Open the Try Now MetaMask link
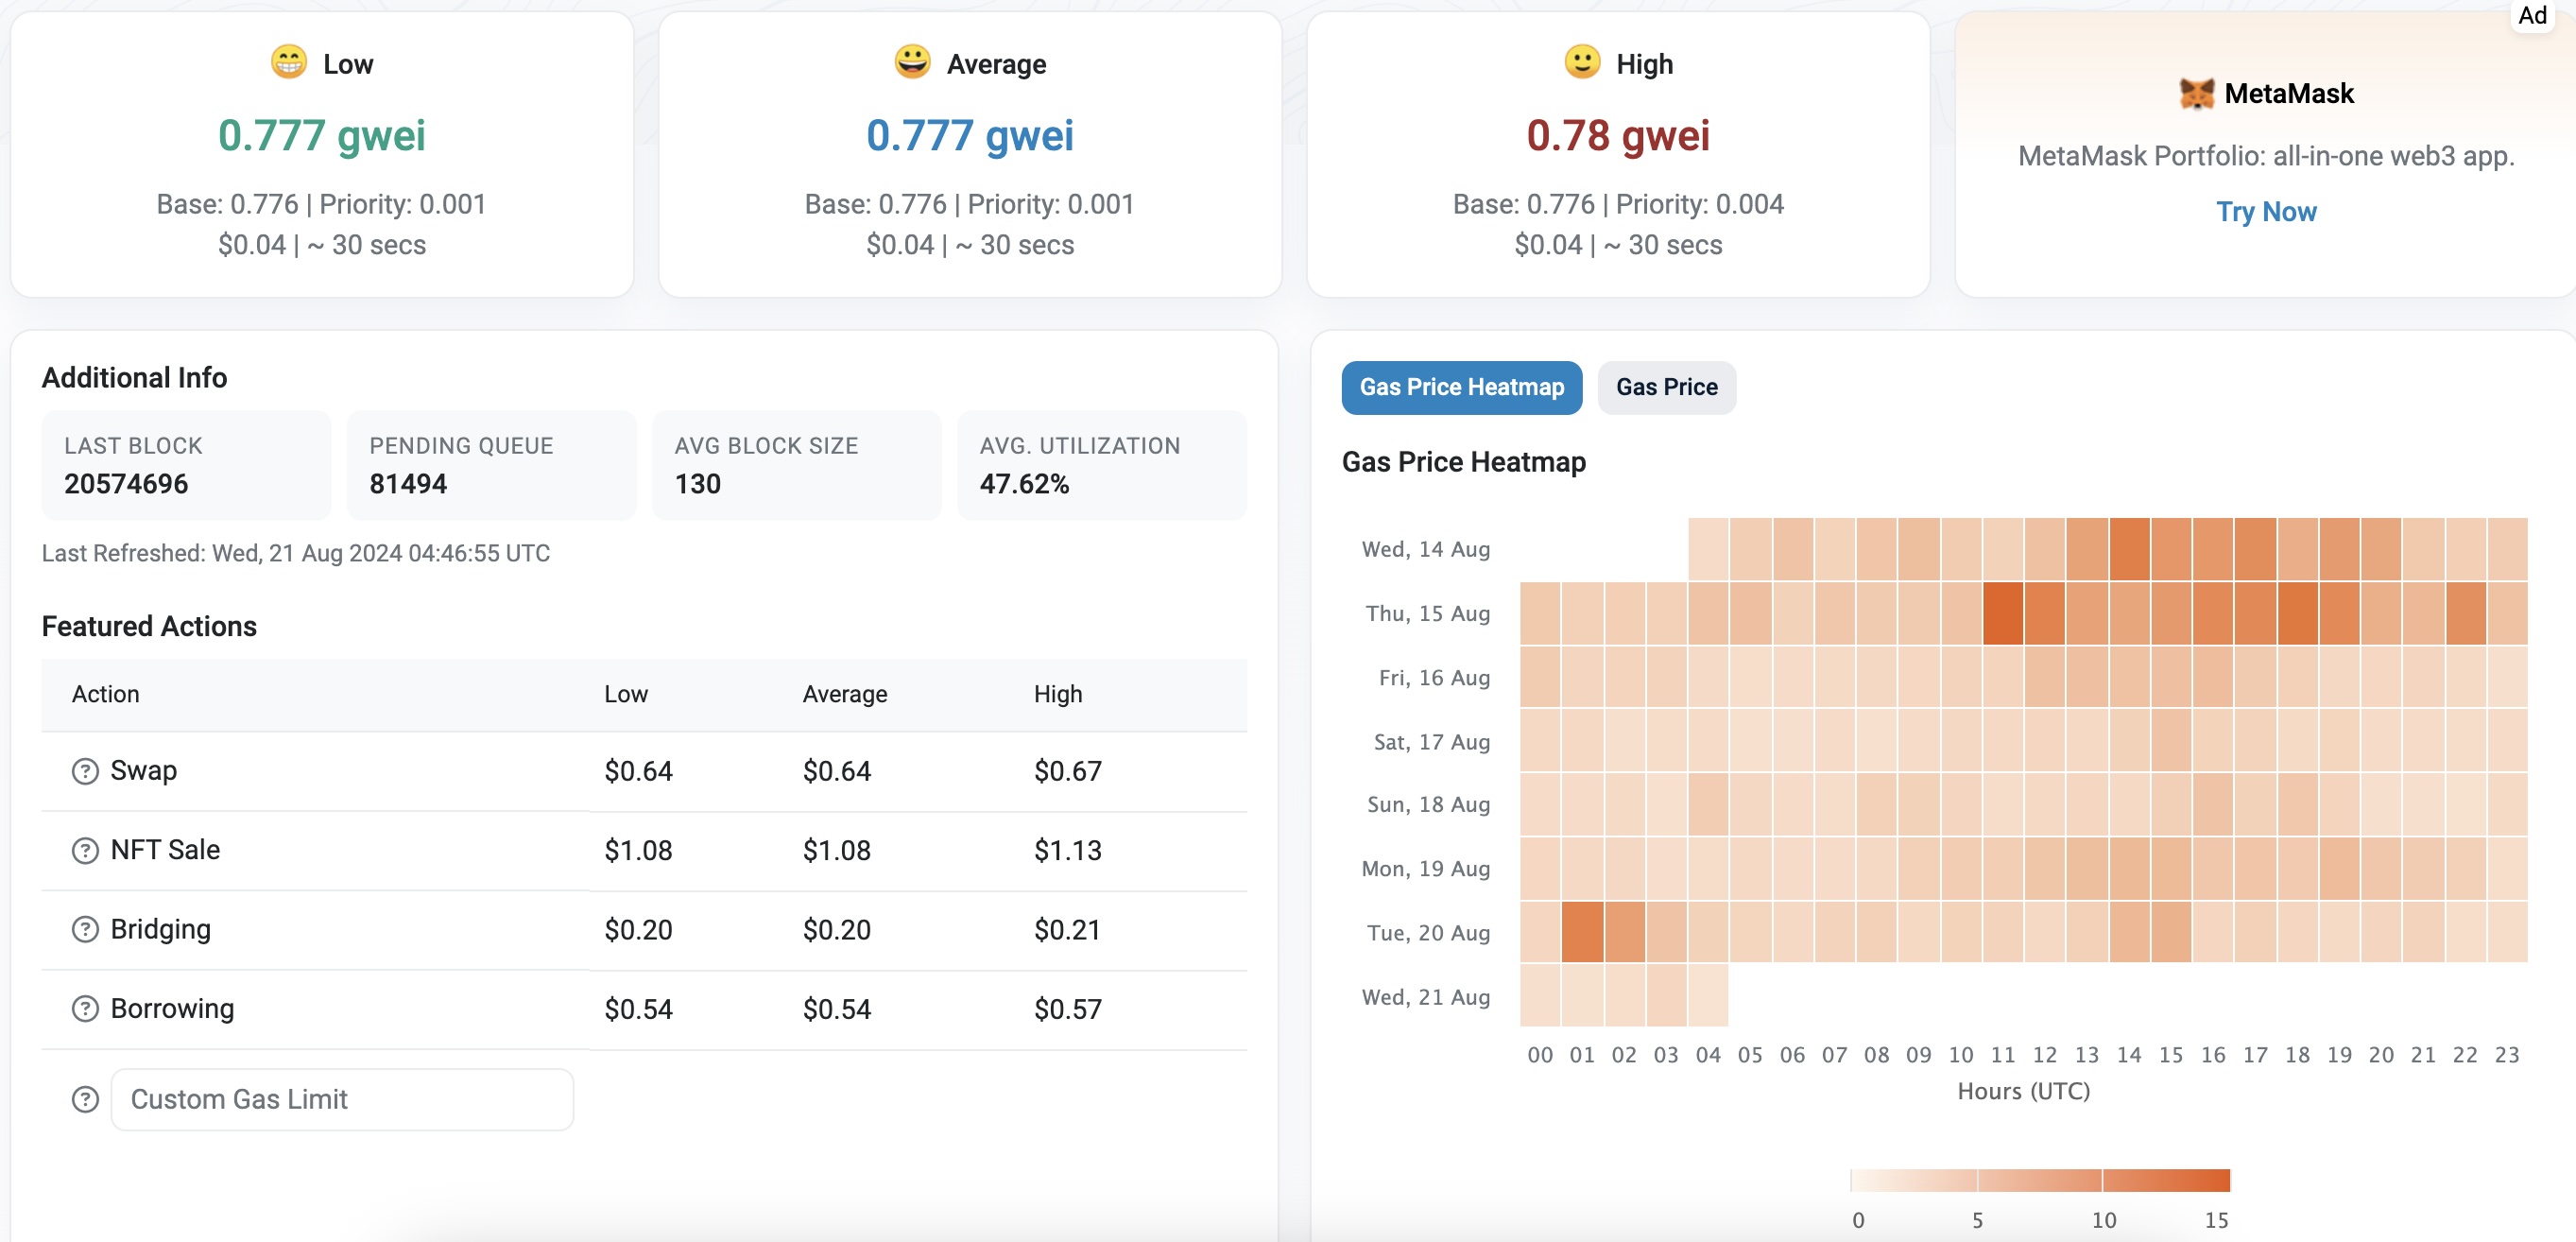The image size is (2576, 1242). coord(2265,212)
